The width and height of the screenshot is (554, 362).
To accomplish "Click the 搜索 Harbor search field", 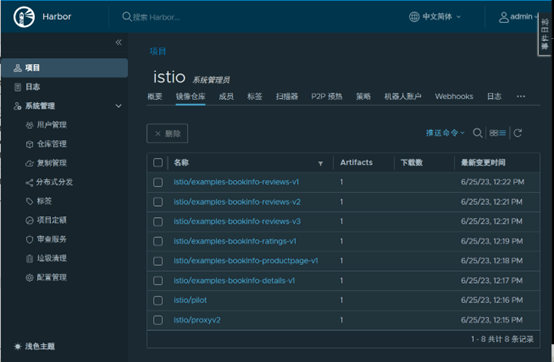I will [x=156, y=17].
